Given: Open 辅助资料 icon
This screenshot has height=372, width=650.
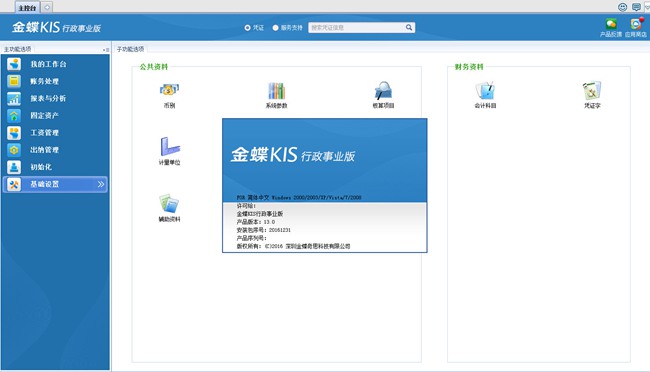Looking at the screenshot, I should coord(169,208).
